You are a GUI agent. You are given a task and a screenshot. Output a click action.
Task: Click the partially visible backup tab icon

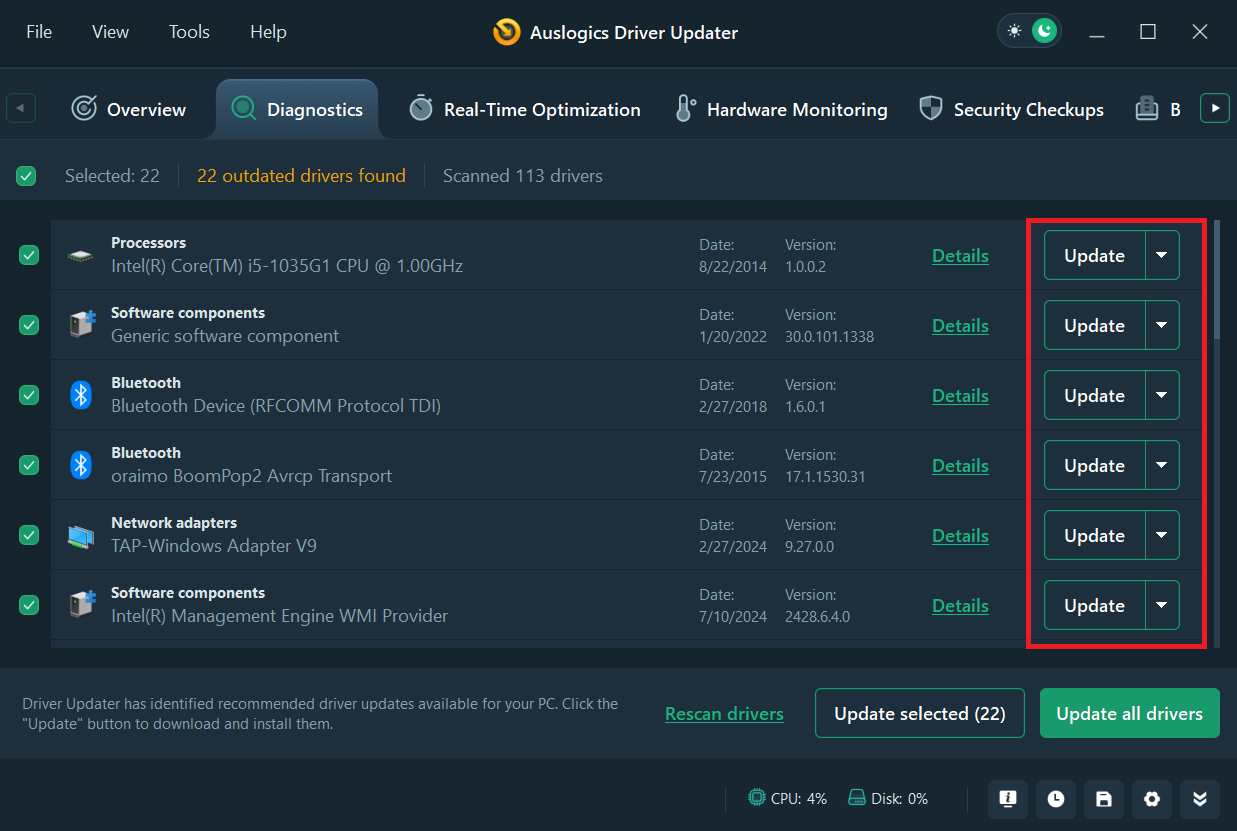(x=1147, y=109)
